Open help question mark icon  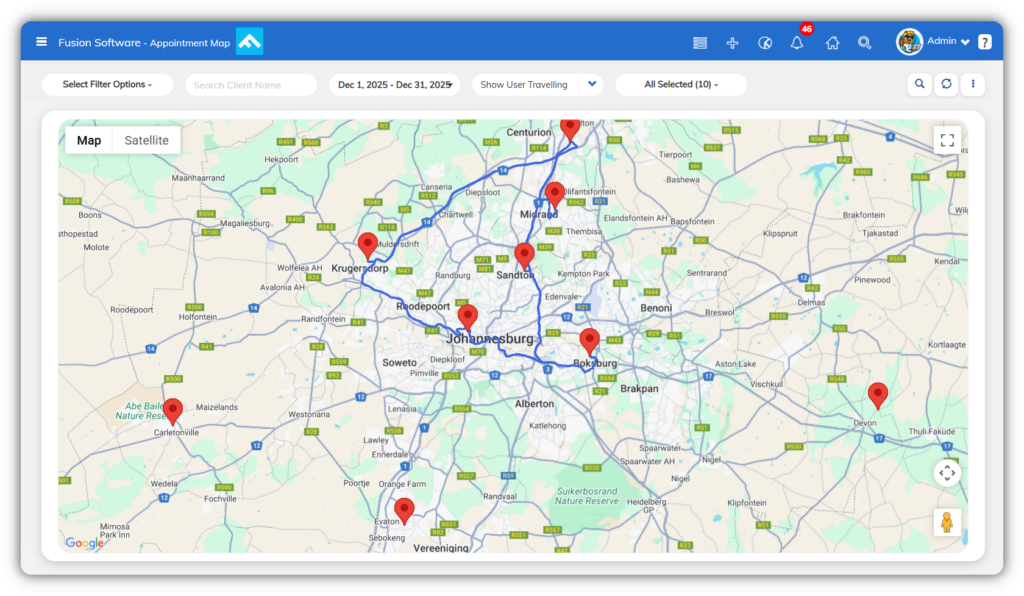[x=985, y=42]
